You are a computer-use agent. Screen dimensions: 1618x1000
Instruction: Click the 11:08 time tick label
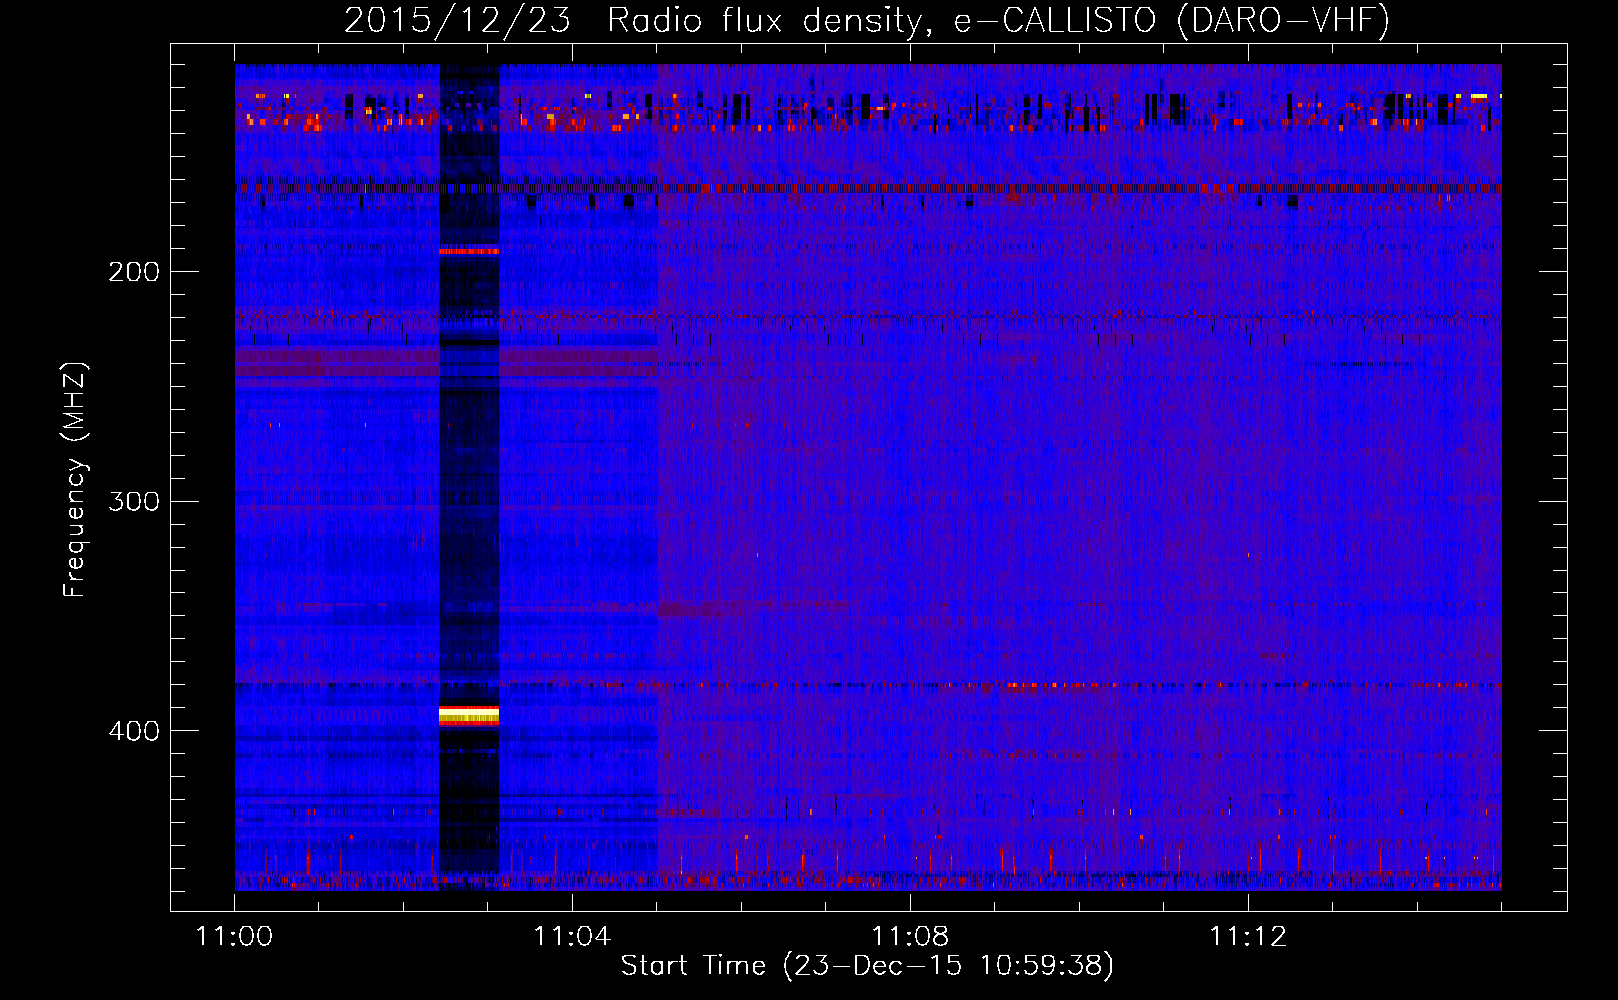click(910, 936)
